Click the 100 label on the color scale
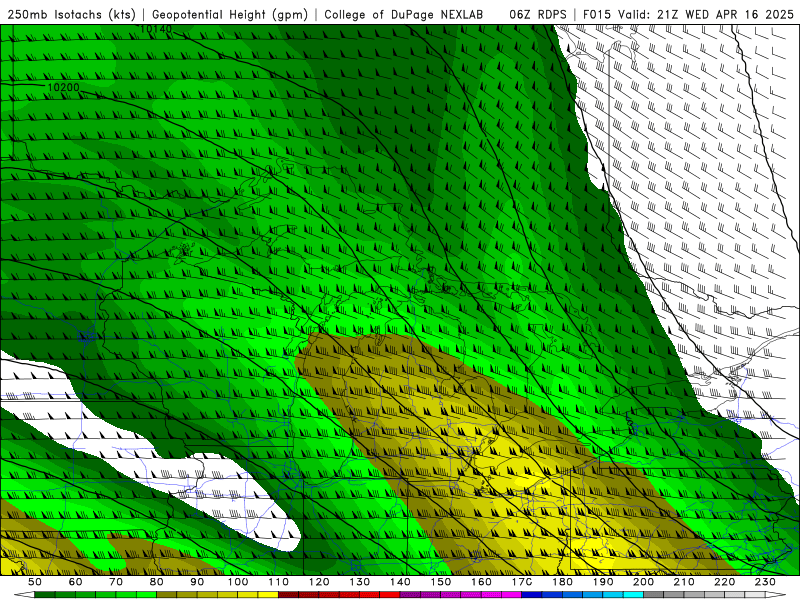Image resolution: width=800 pixels, height=600 pixels. [238, 582]
